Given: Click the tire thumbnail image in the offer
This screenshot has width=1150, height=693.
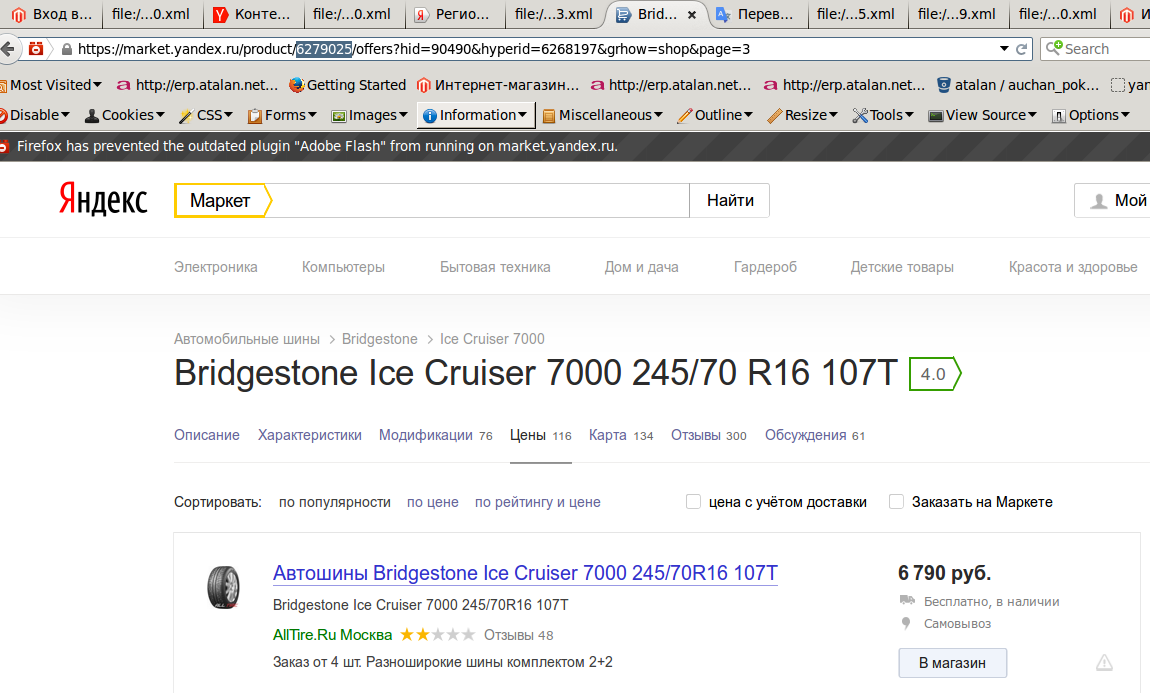Looking at the screenshot, I should point(224,587).
